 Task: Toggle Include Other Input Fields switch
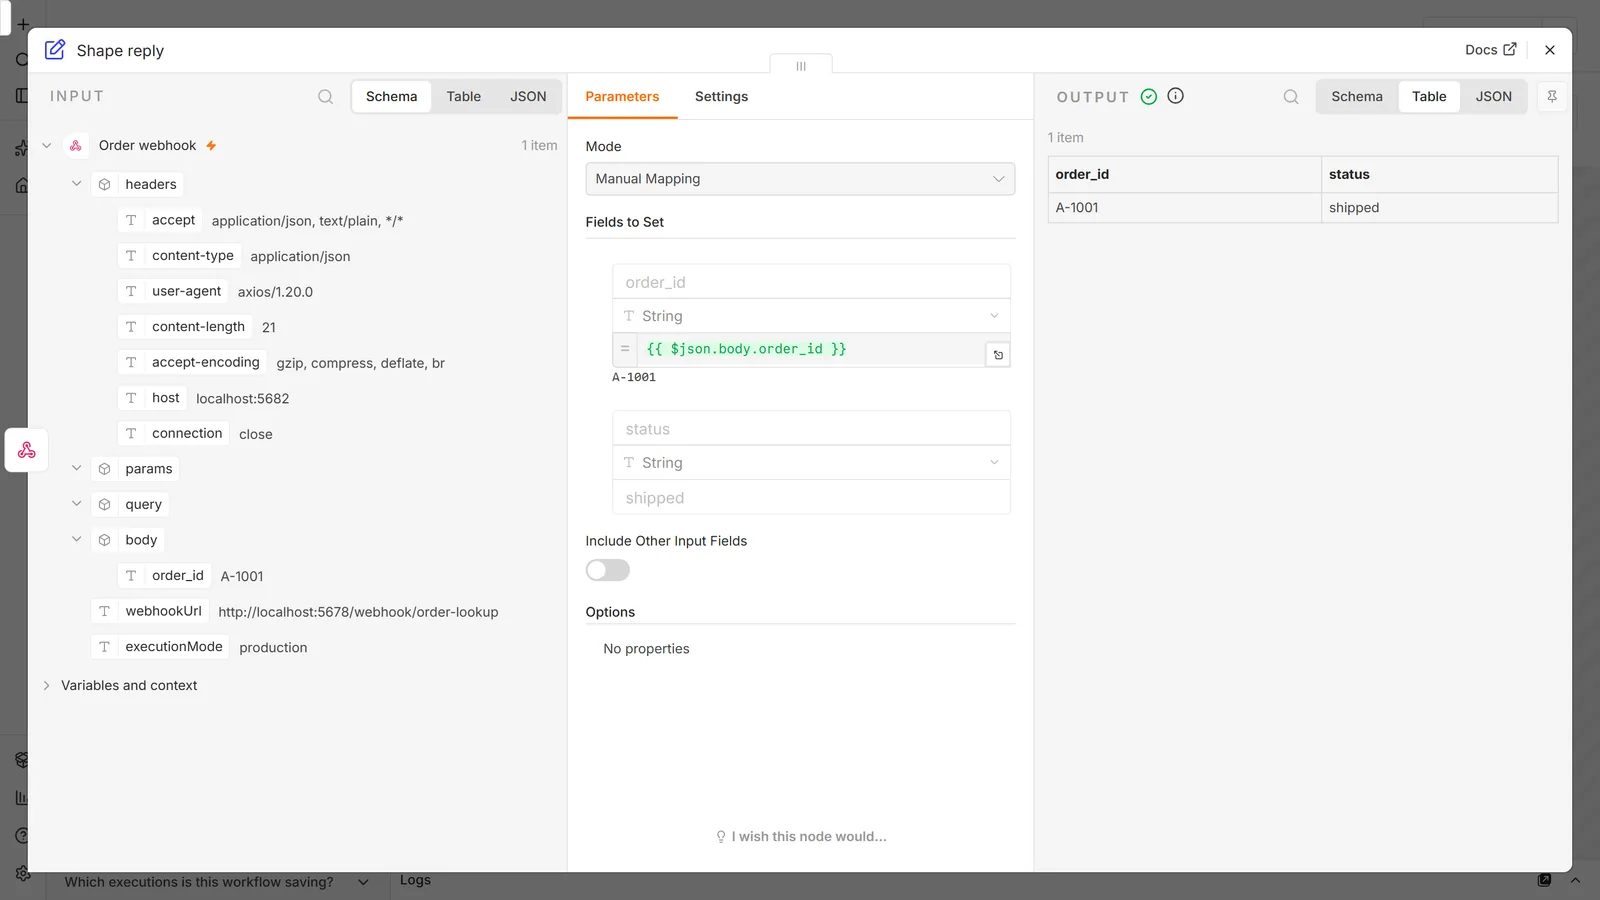point(608,570)
